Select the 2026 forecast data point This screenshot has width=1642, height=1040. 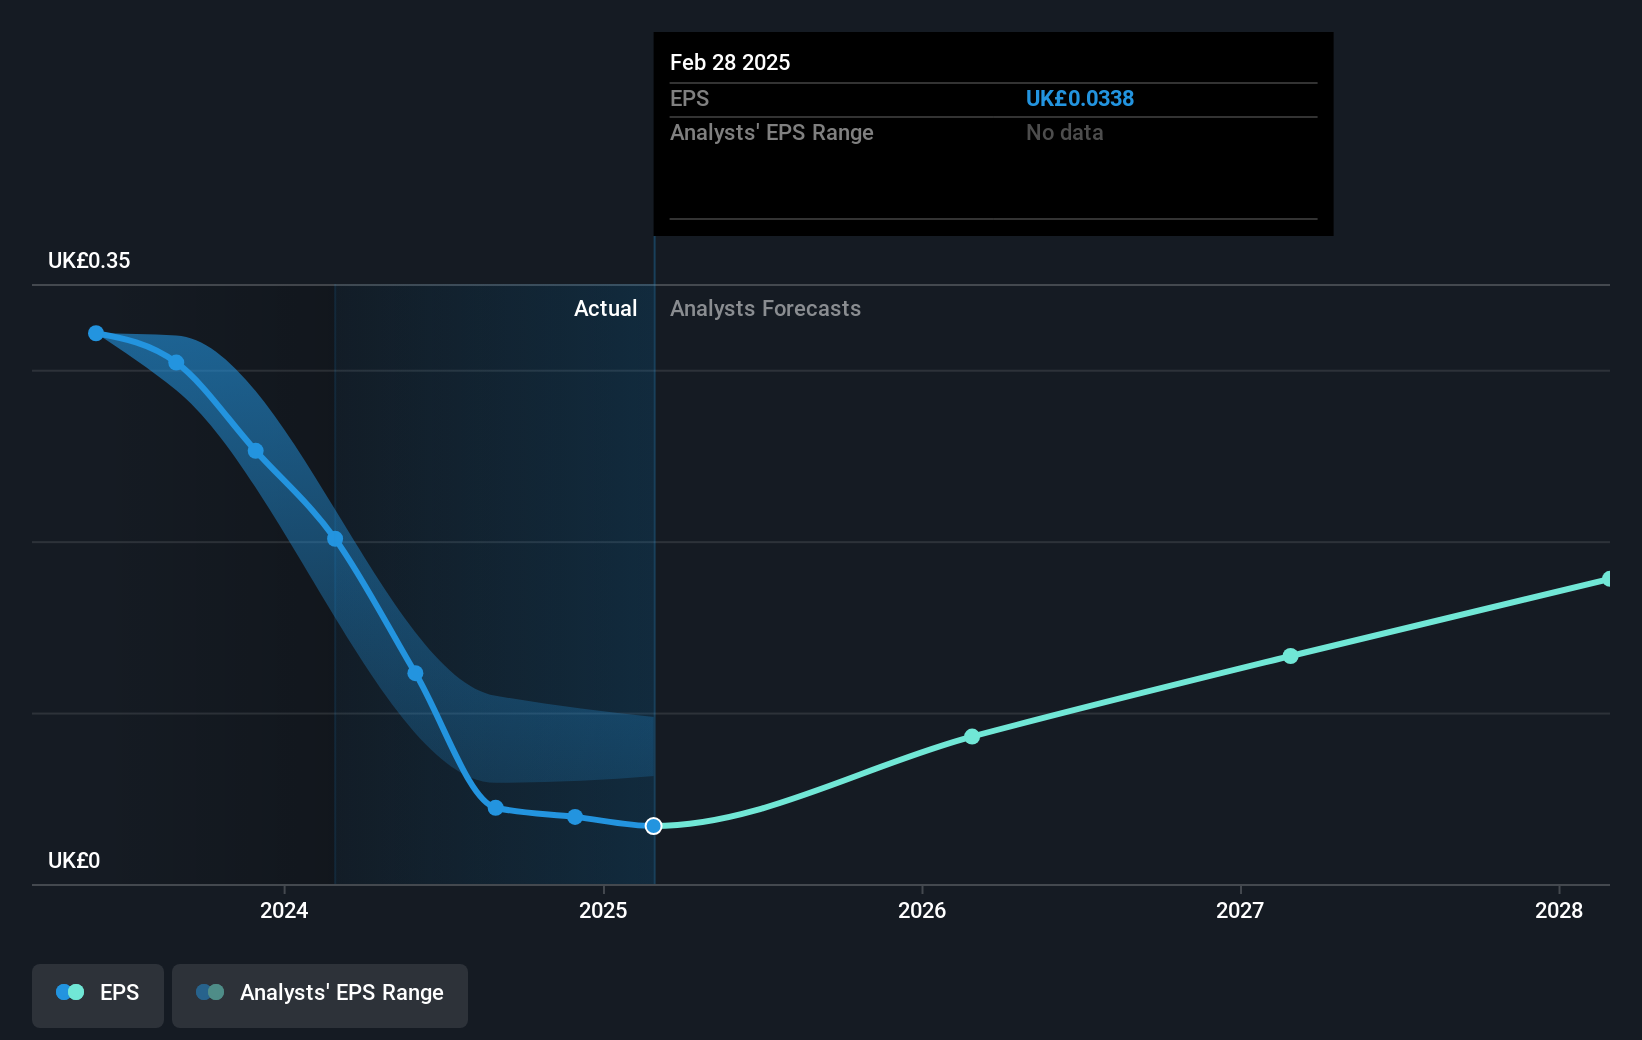click(972, 738)
